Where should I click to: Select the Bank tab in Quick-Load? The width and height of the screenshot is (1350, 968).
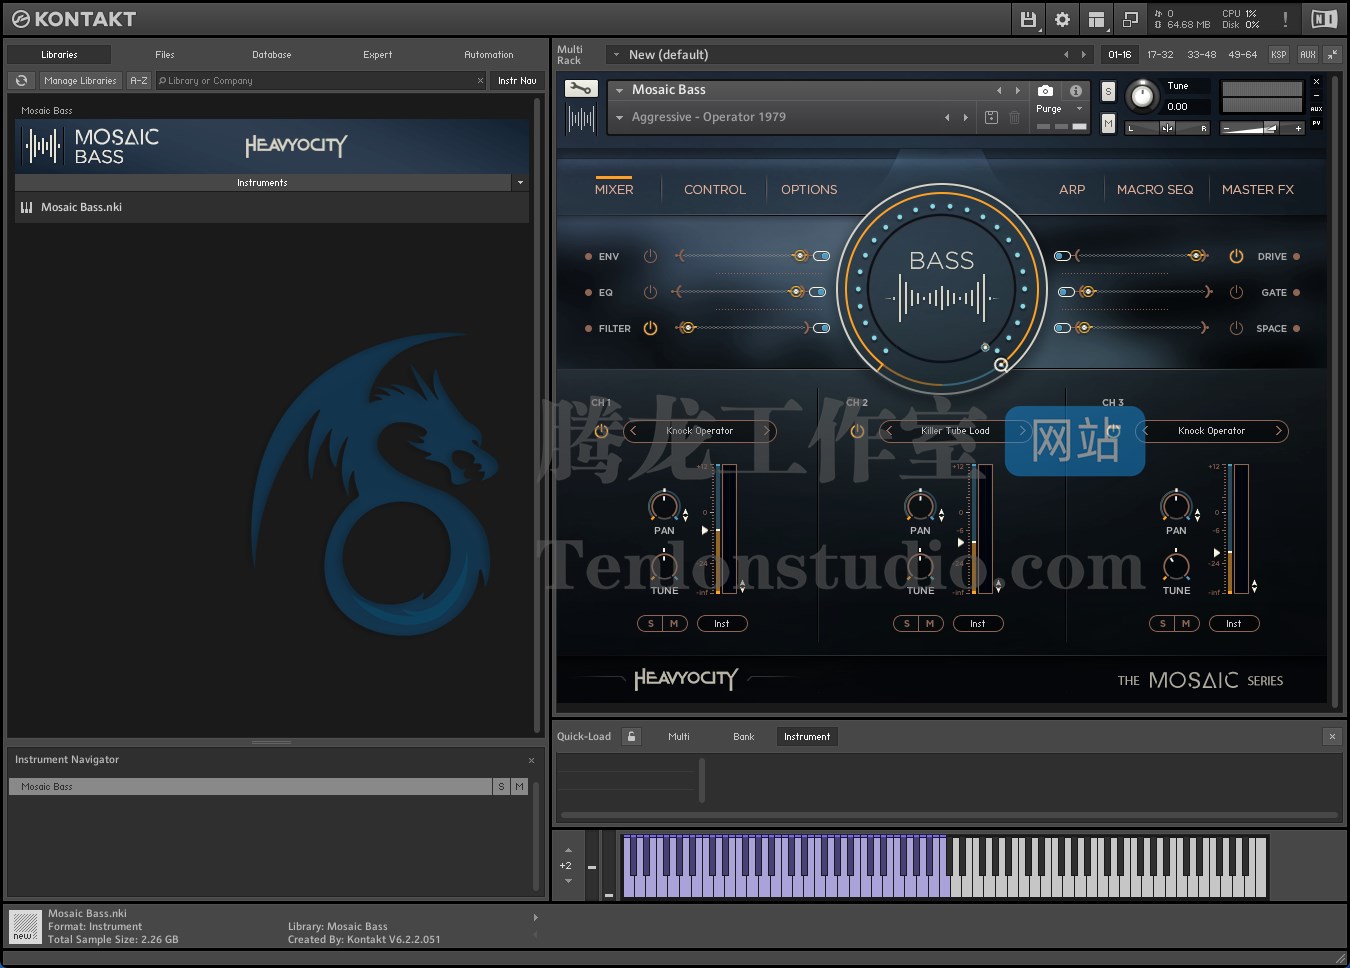[x=744, y=736]
